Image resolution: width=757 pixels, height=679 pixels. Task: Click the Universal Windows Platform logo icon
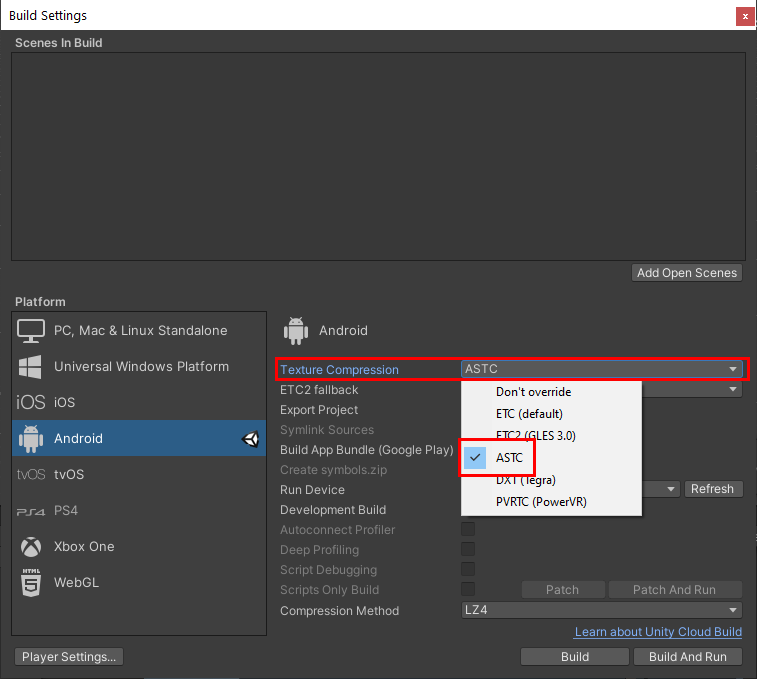point(31,366)
